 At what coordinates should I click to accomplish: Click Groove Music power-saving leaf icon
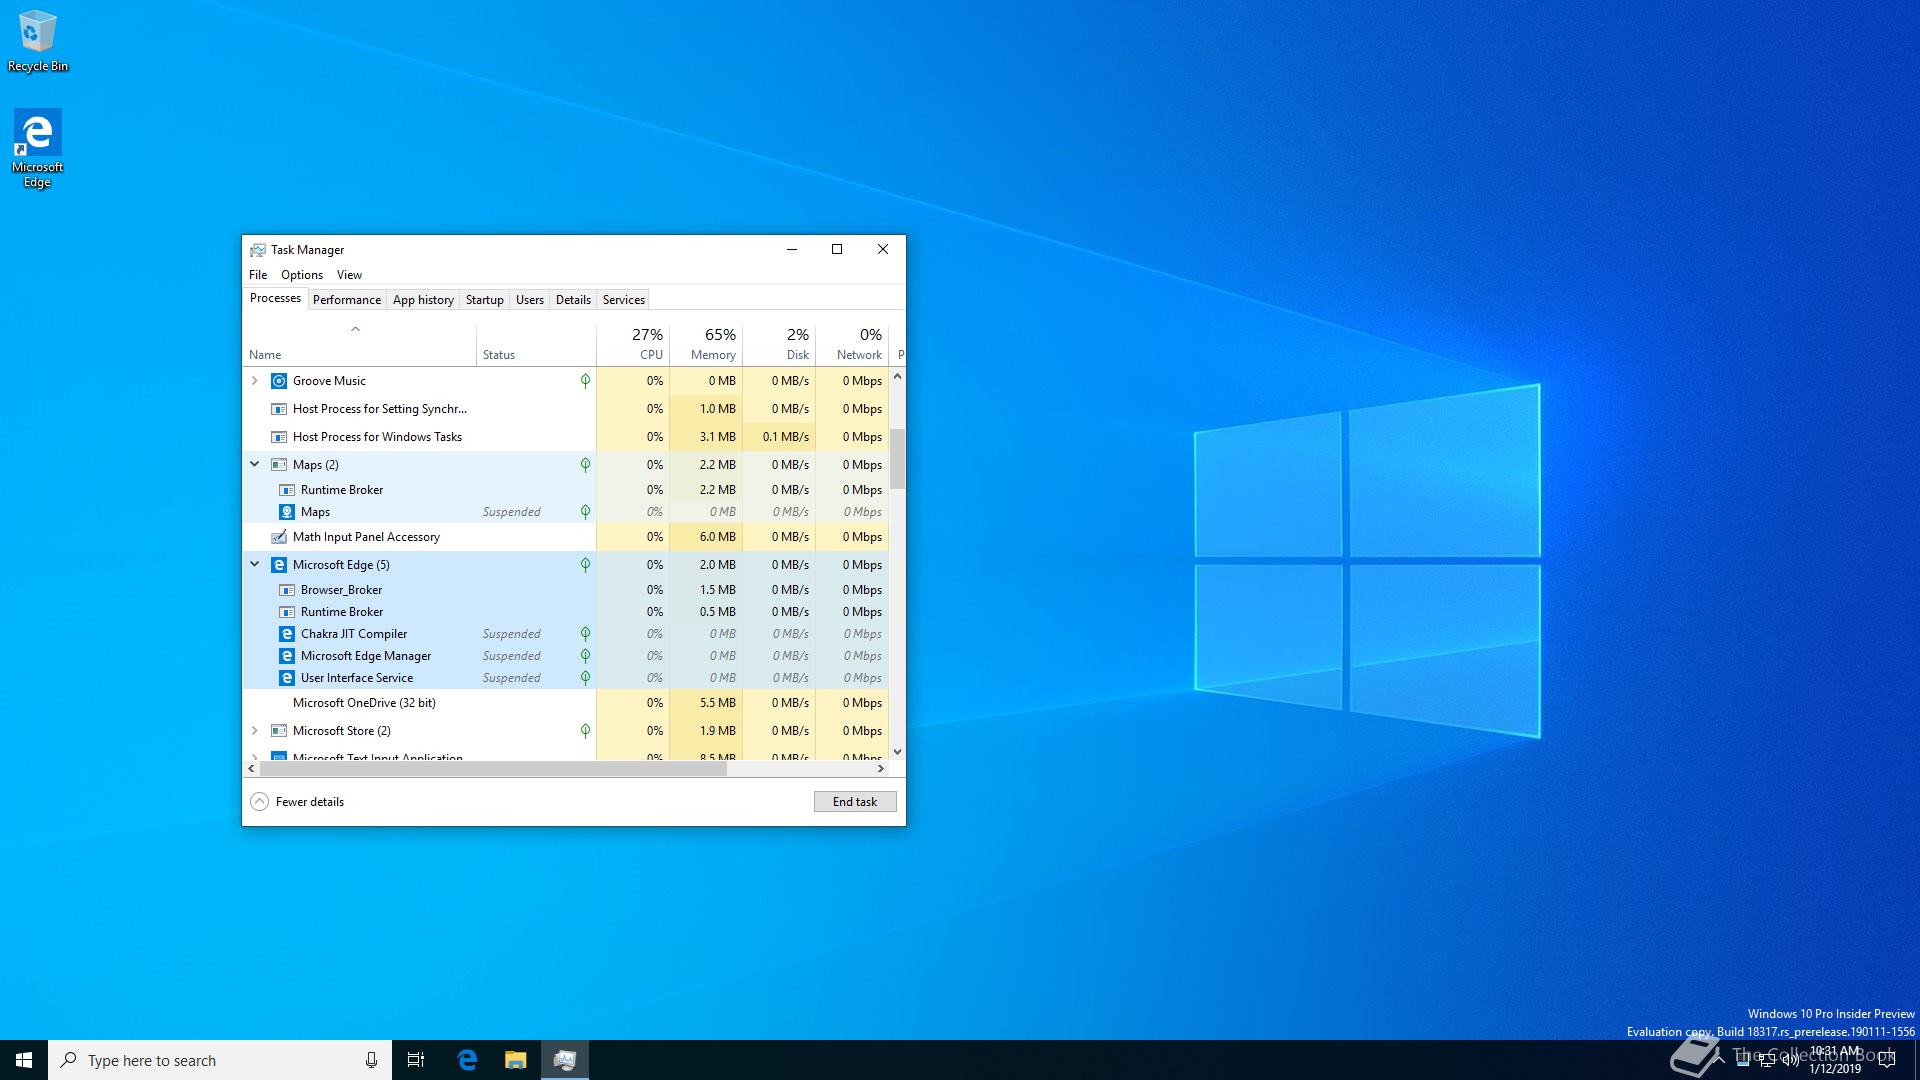[585, 381]
